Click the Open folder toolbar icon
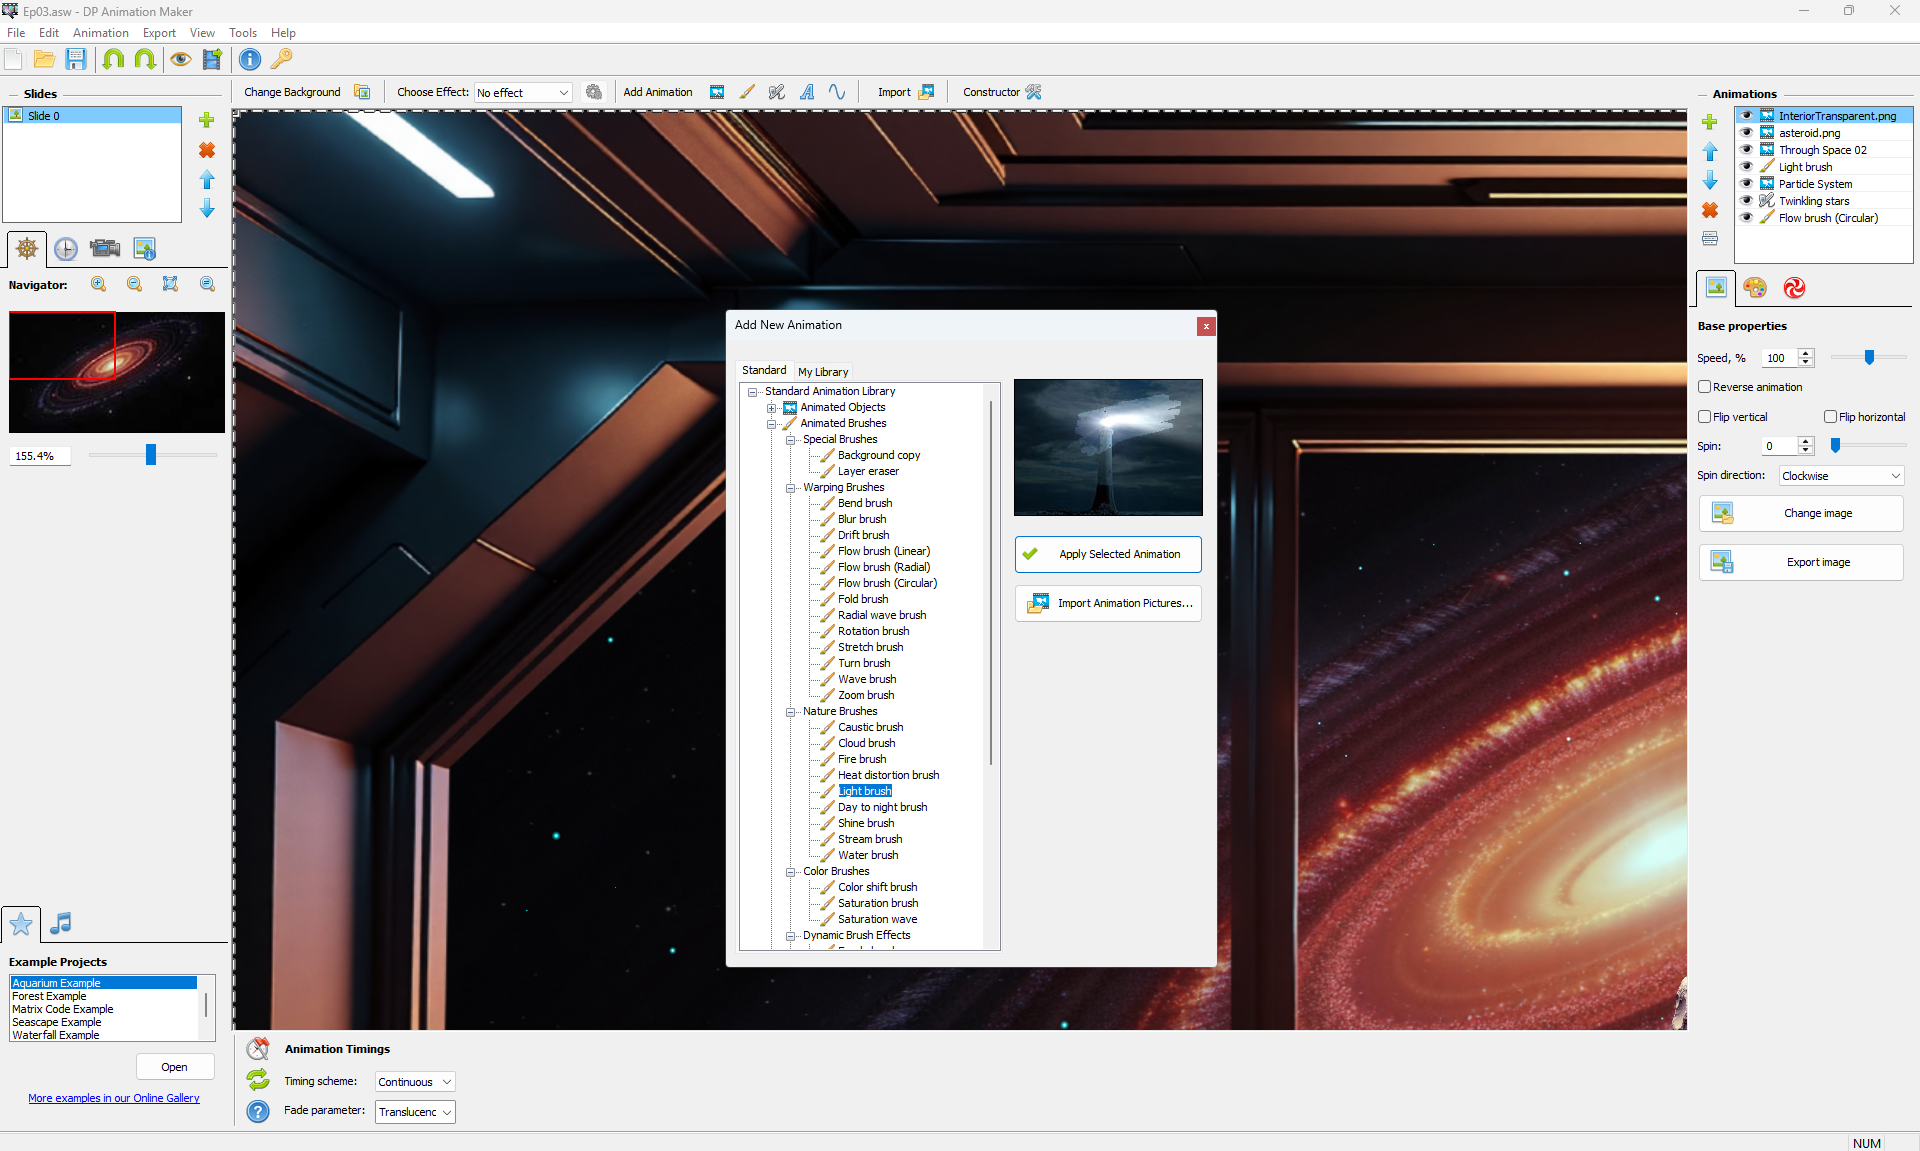Screen dimensions: 1920x1151 tap(44, 60)
